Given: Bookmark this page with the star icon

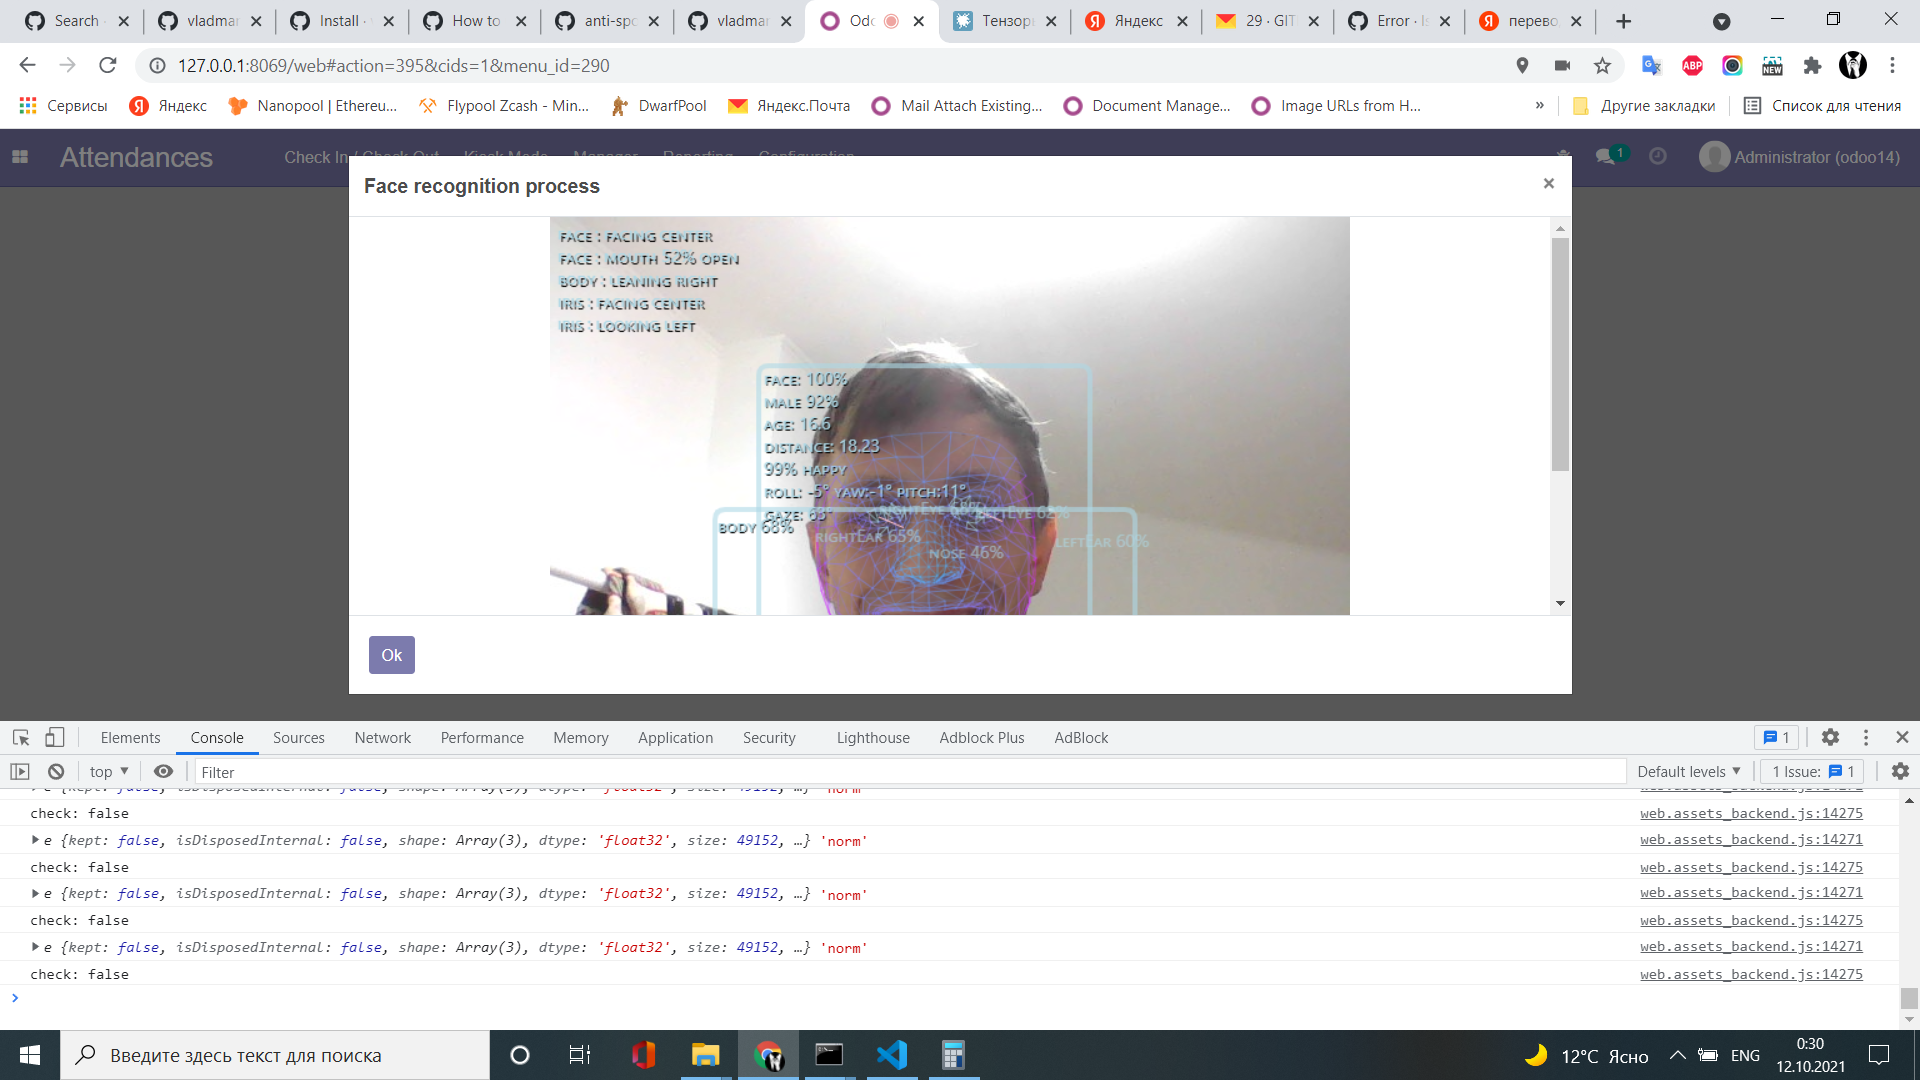Looking at the screenshot, I should point(1602,66).
